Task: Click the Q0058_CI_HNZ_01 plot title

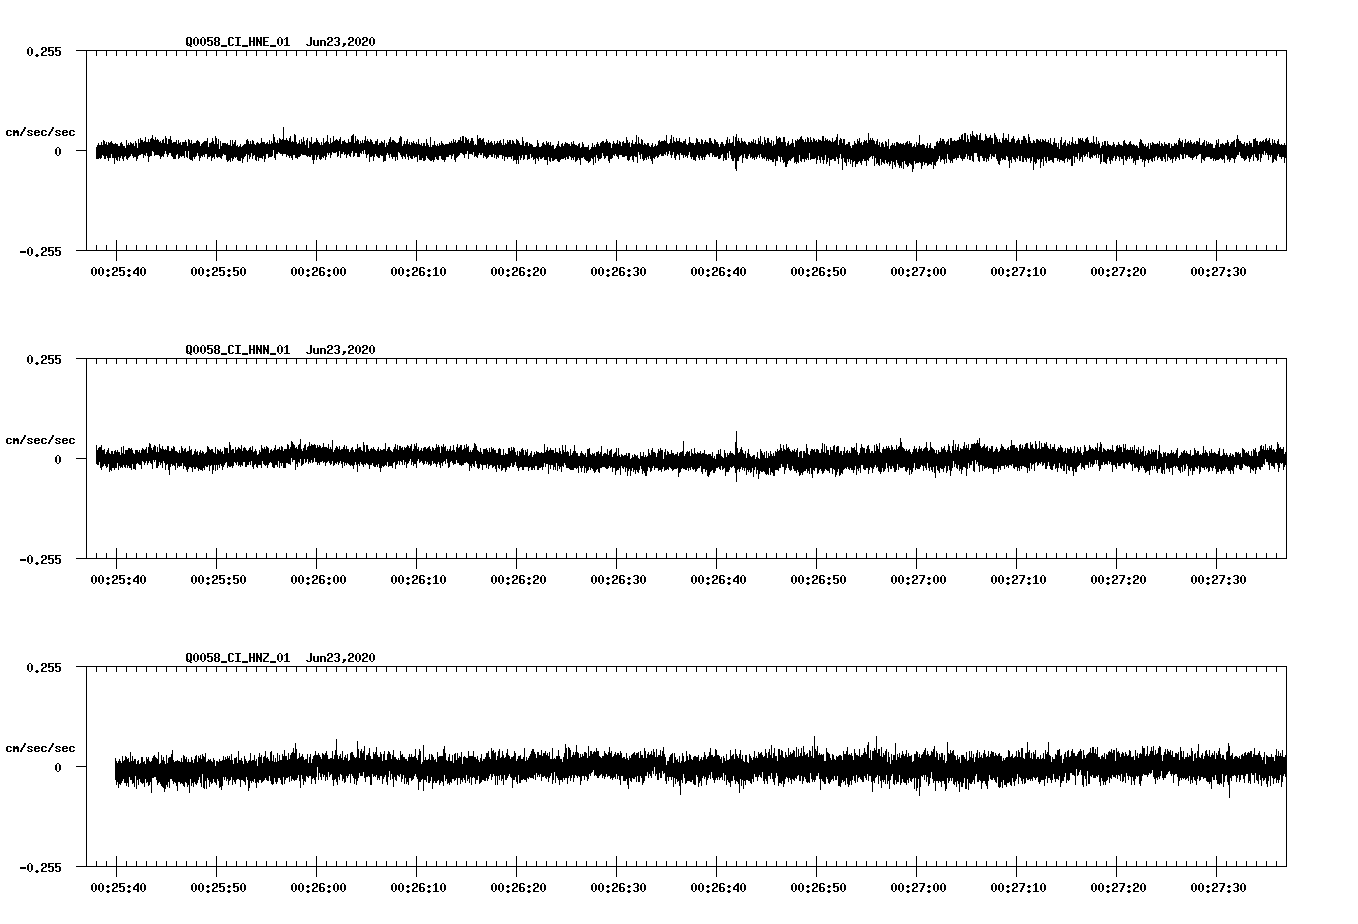Action: [280, 658]
